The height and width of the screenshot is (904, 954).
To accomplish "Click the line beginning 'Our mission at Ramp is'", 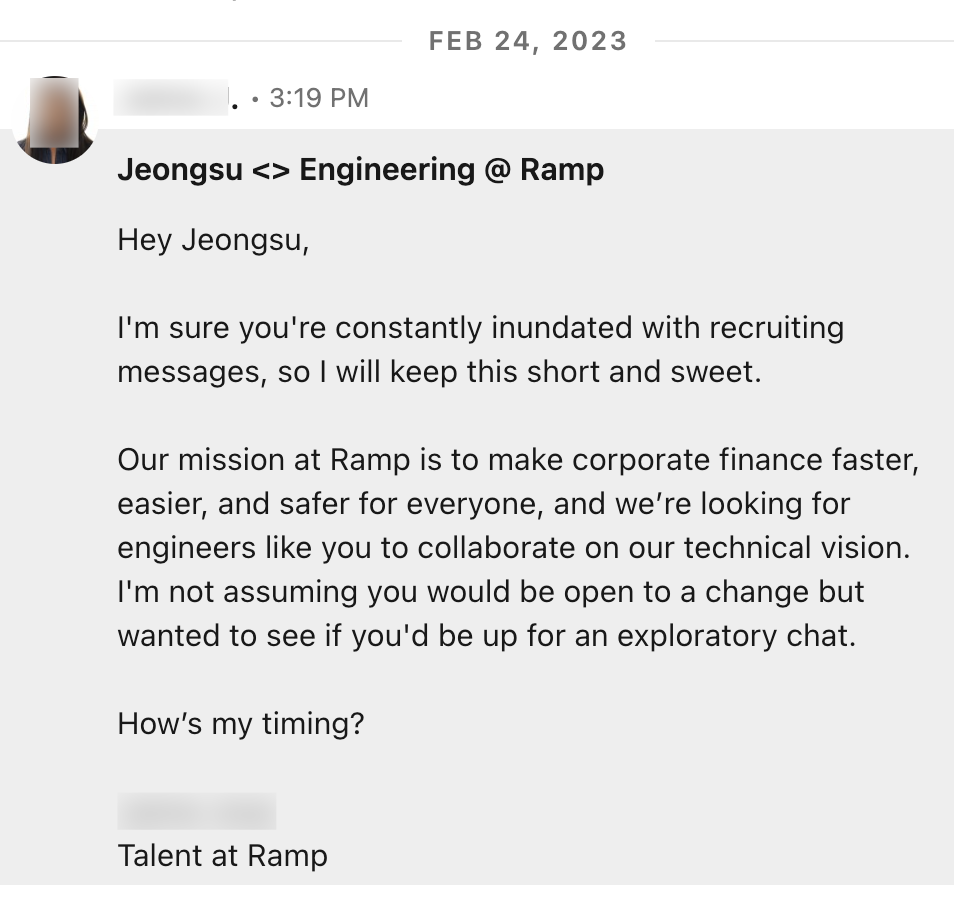I will coord(517,460).
